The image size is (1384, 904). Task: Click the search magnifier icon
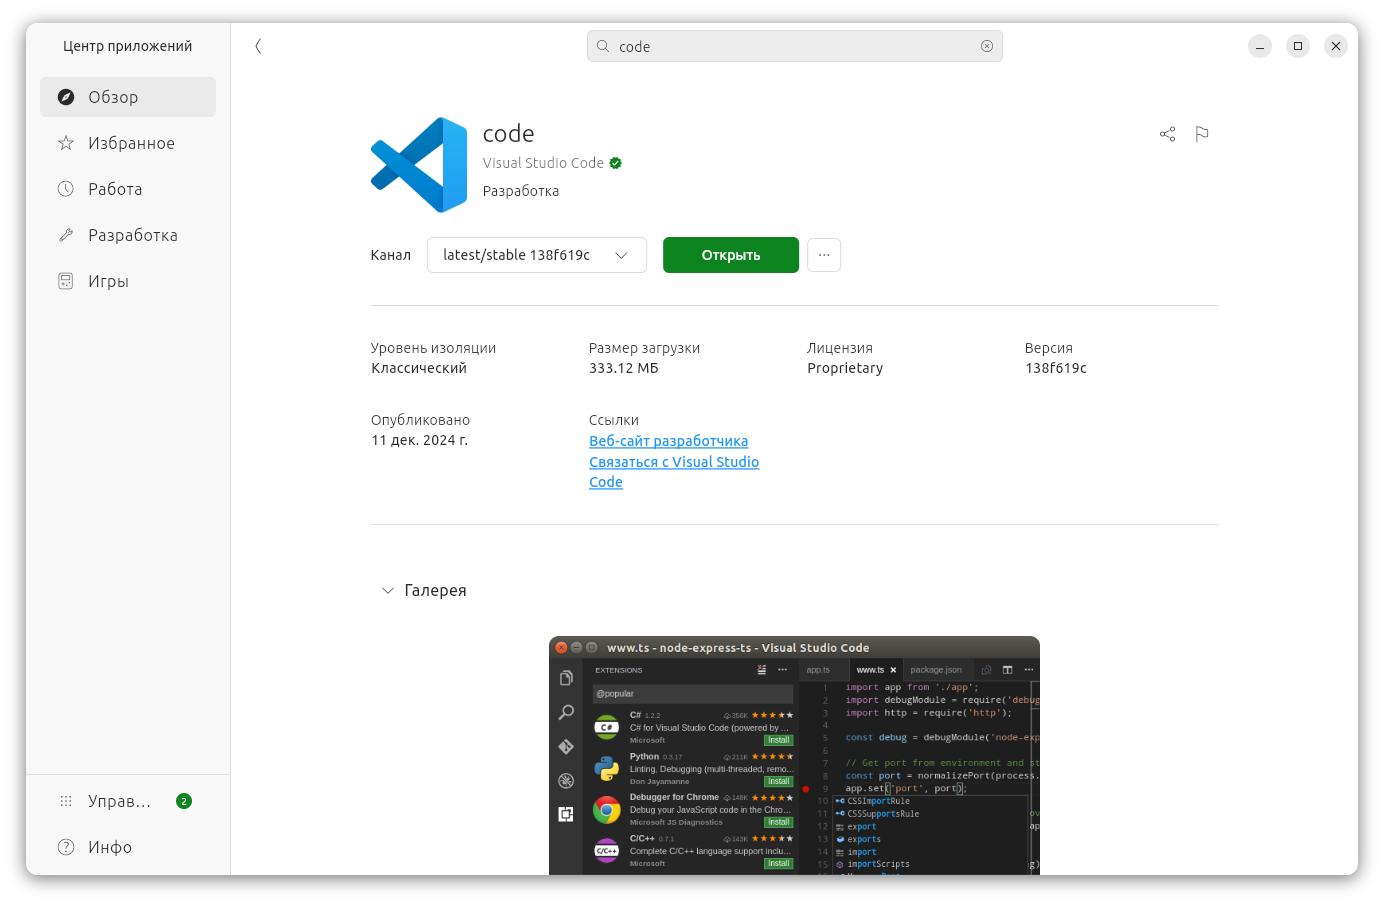[x=603, y=46]
